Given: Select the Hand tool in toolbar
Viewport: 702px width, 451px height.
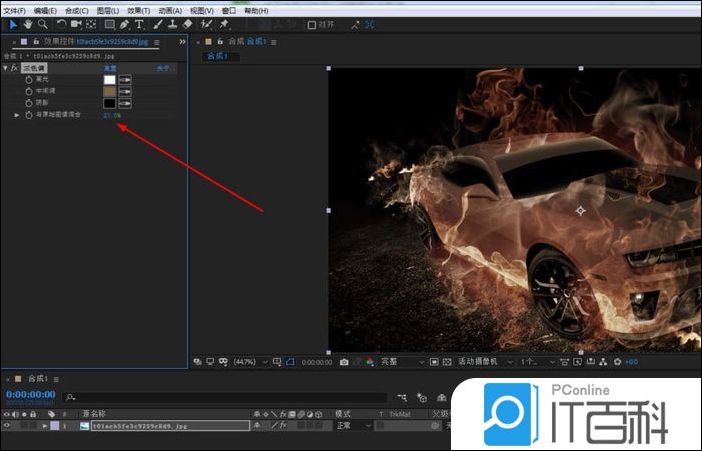Looking at the screenshot, I should pos(27,24).
